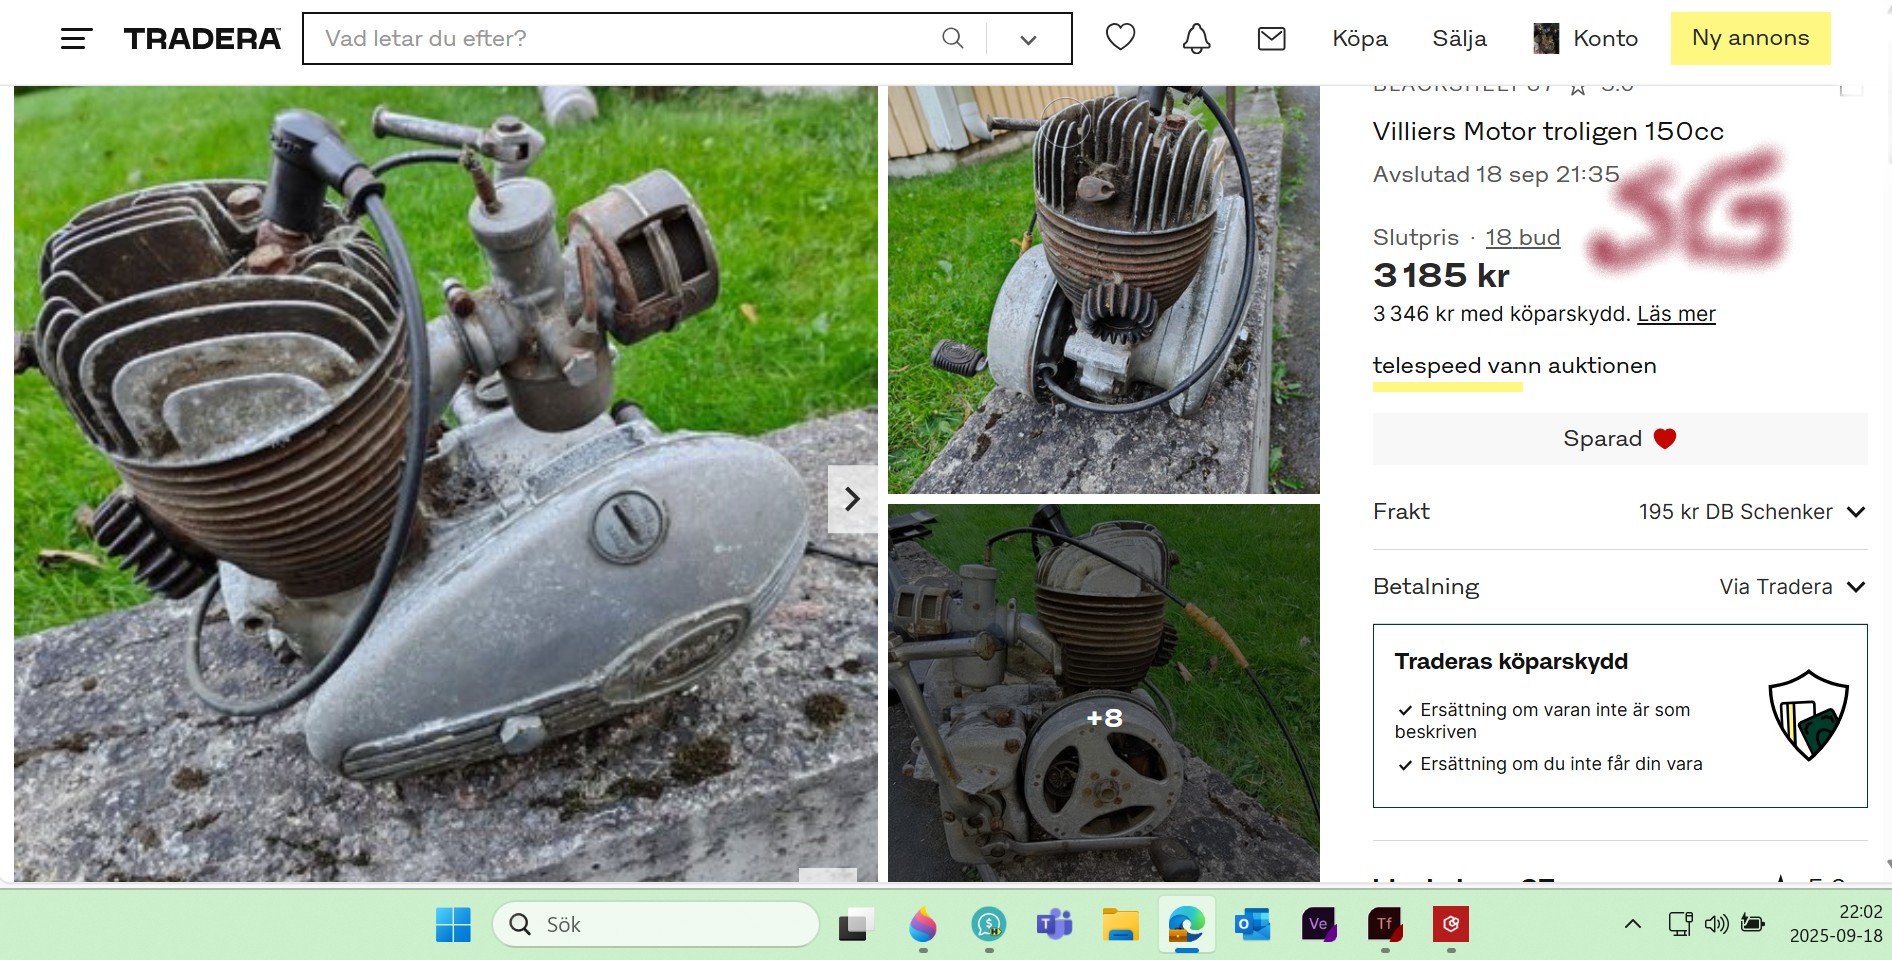Open the display/network tray icon

click(1680, 924)
